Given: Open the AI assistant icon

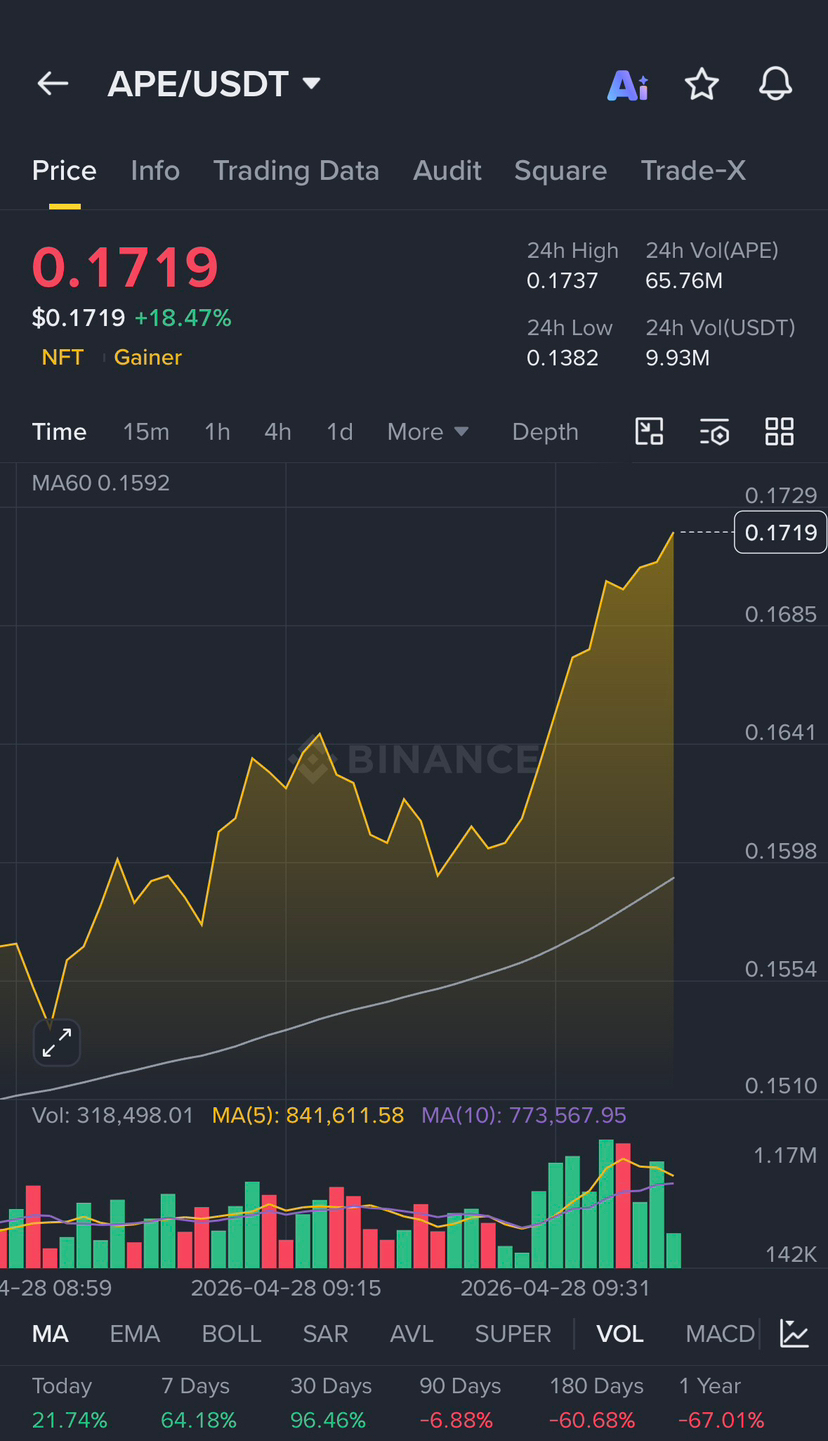Looking at the screenshot, I should click(628, 85).
